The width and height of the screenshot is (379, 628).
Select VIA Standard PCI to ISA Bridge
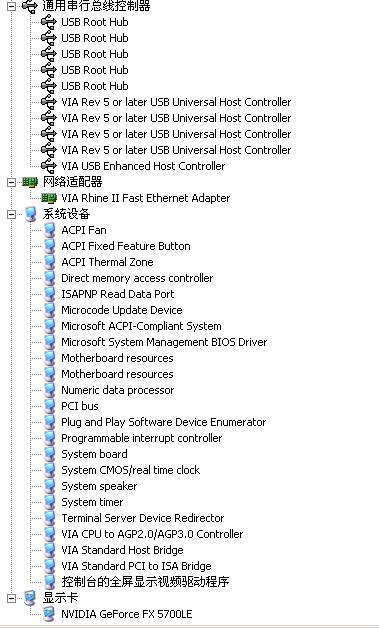click(136, 566)
